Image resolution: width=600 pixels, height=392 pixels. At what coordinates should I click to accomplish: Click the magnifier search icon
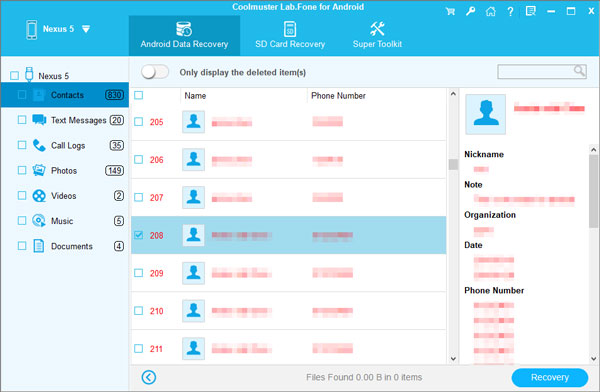pyautogui.click(x=579, y=70)
